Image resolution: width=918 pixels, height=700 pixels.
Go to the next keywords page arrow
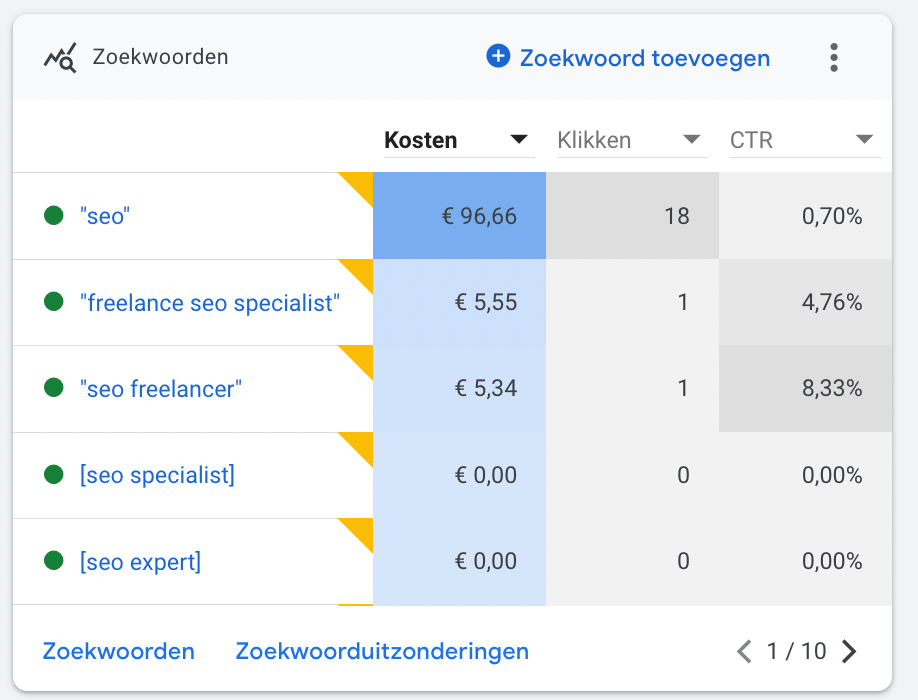click(x=849, y=651)
